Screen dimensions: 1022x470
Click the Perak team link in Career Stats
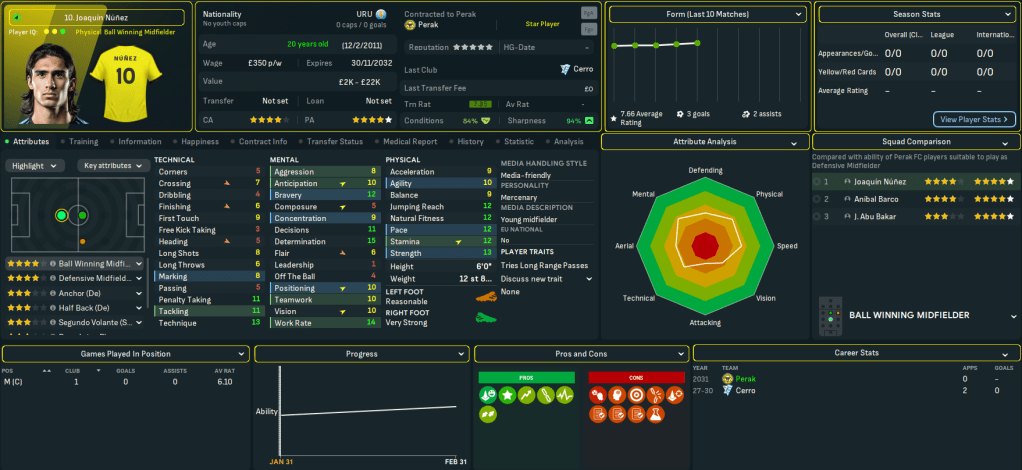[745, 379]
